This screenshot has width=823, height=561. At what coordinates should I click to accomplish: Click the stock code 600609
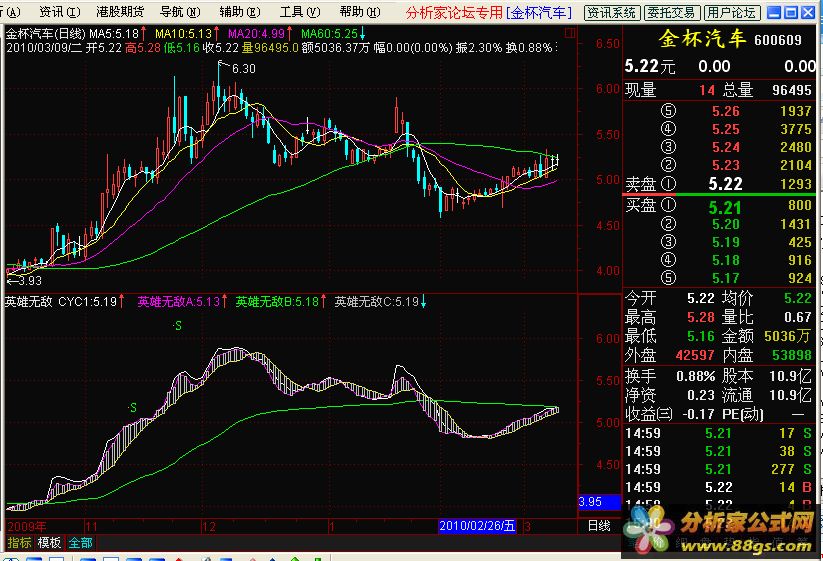(x=778, y=40)
